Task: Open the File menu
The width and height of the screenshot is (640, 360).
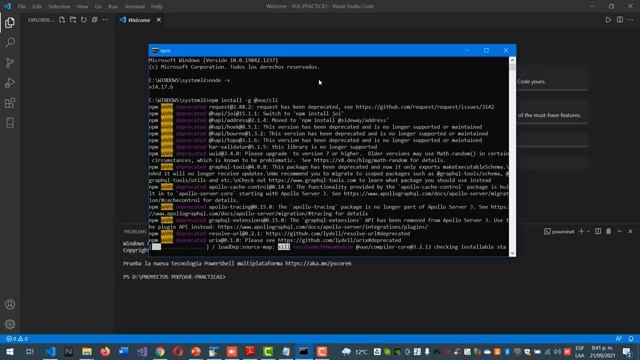Action: 22,7
